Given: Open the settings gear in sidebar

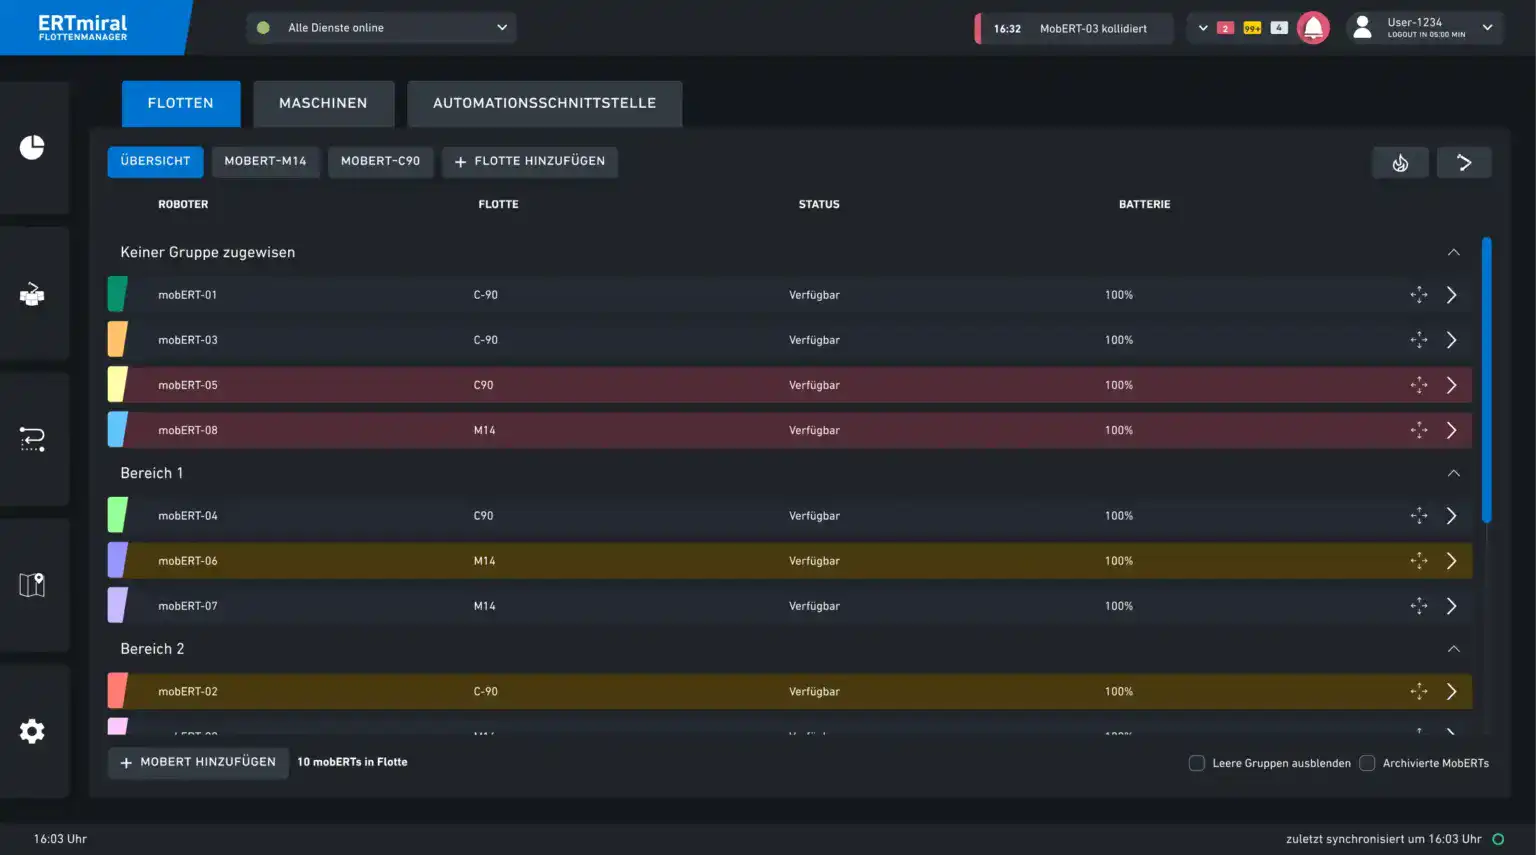Looking at the screenshot, I should point(32,731).
